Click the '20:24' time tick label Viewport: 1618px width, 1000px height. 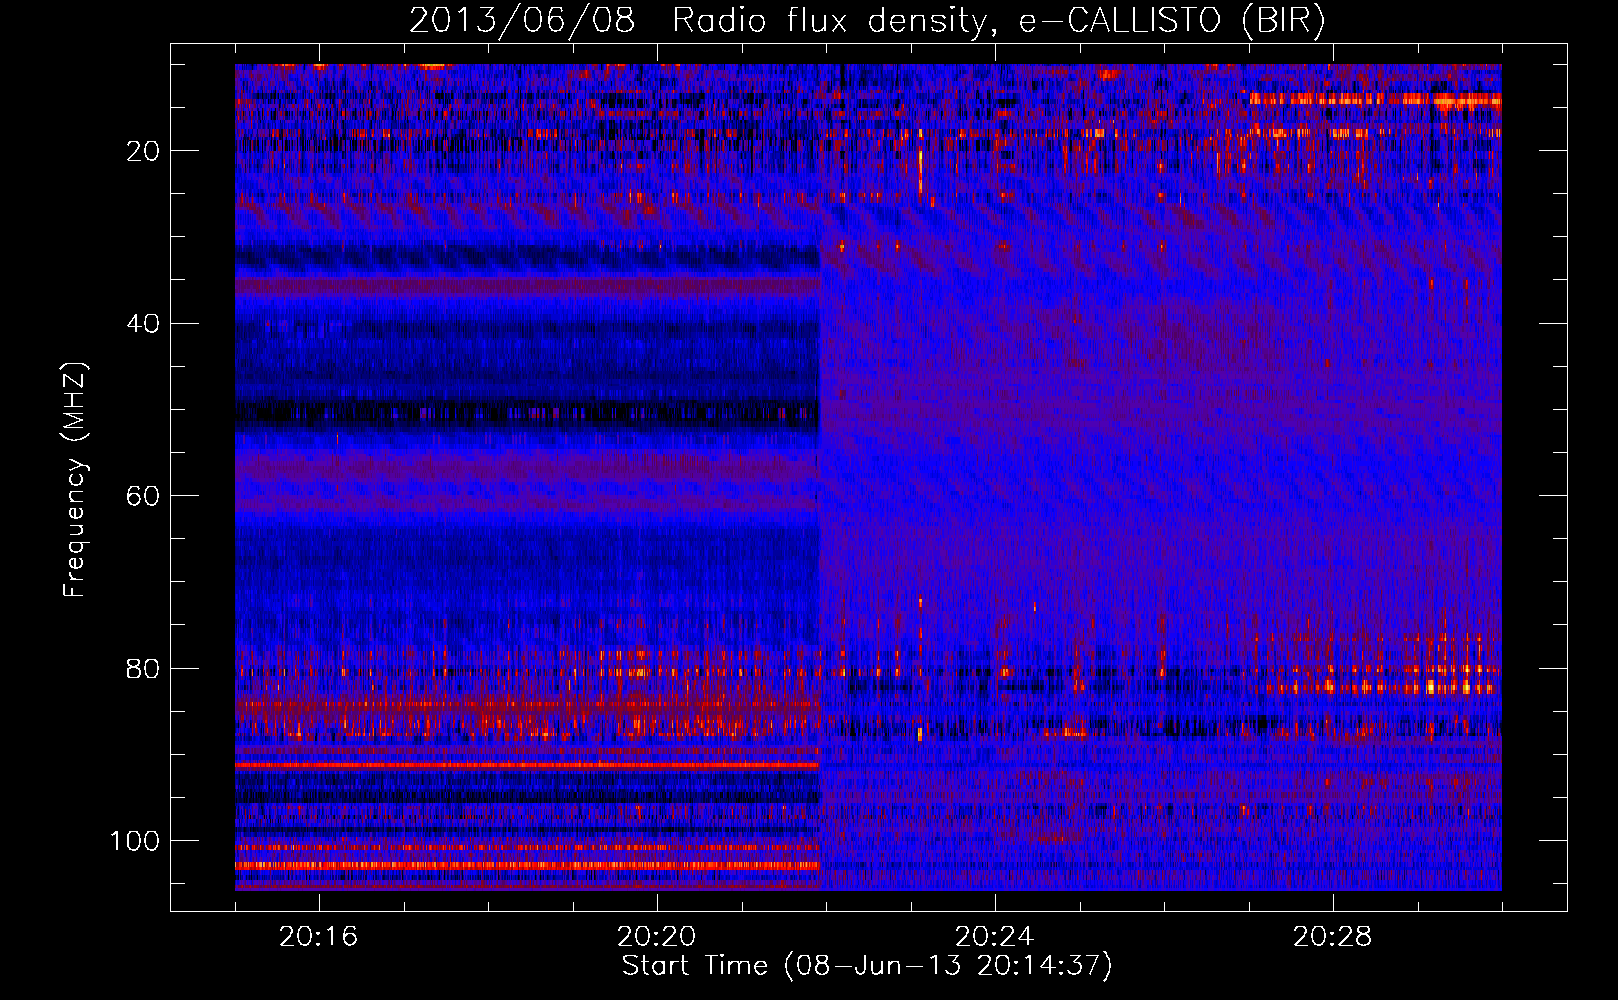point(994,937)
